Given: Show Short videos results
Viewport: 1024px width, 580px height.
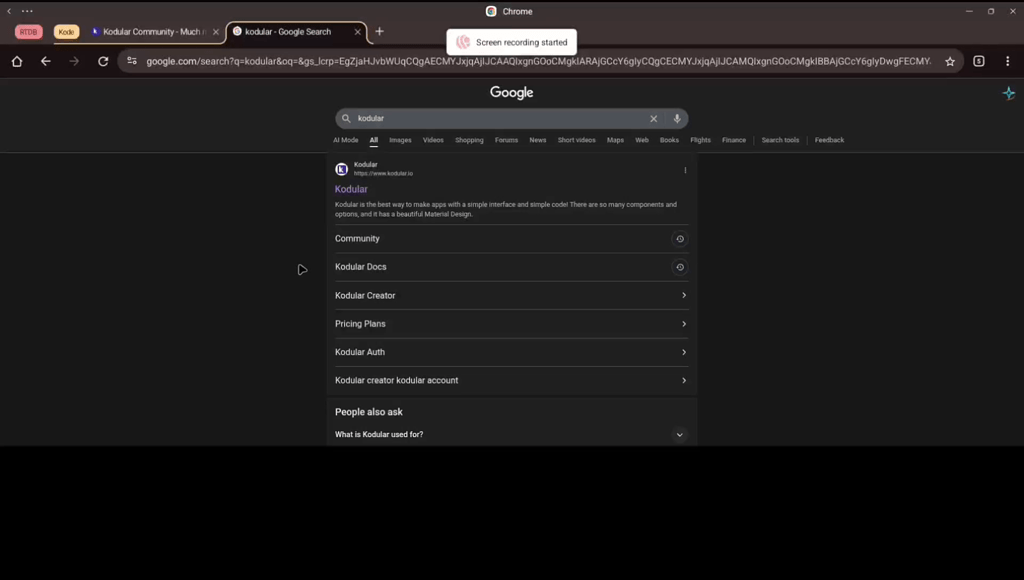Looking at the screenshot, I should click(577, 140).
